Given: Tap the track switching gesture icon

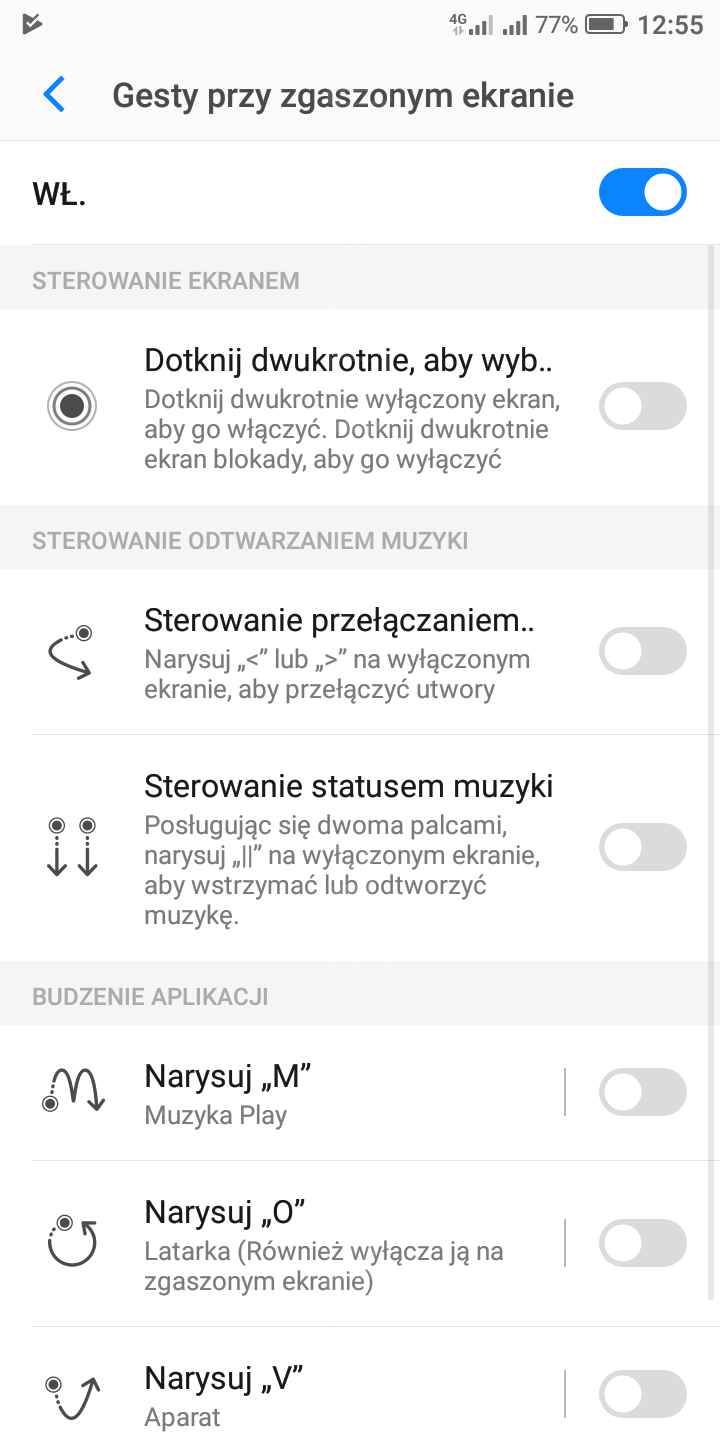Looking at the screenshot, I should [72, 652].
